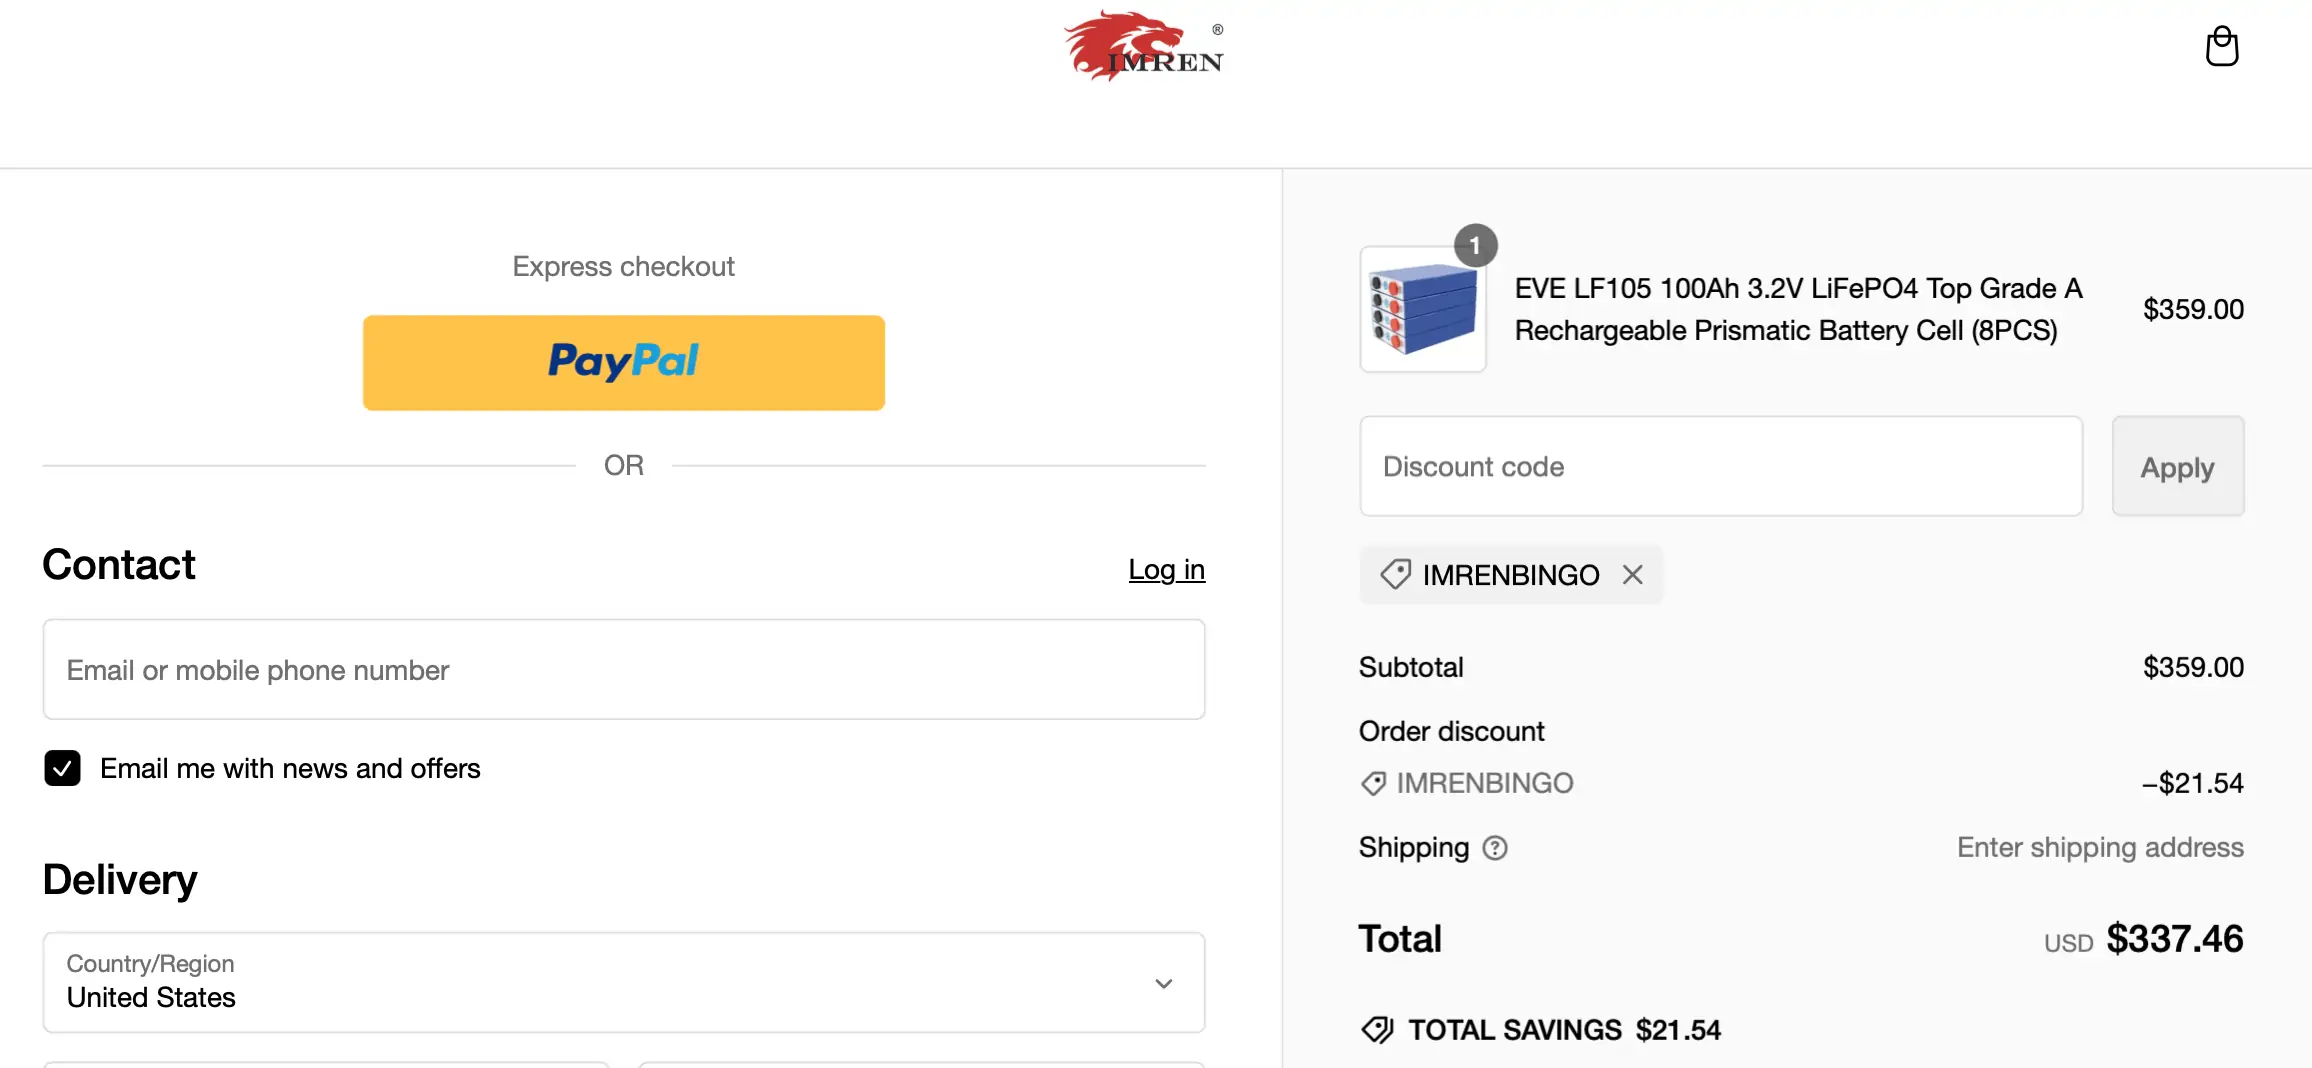Uncheck Email me with news and offers
Image resolution: width=2312 pixels, height=1068 pixels.
(62, 768)
